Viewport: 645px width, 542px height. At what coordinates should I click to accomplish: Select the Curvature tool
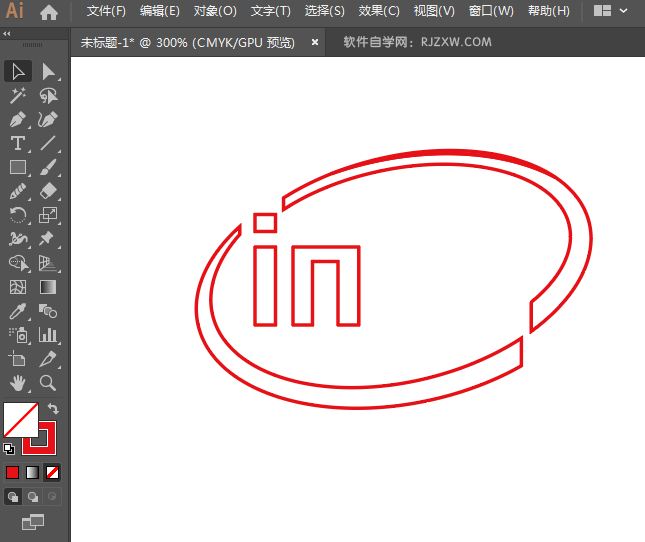pyautogui.click(x=48, y=119)
